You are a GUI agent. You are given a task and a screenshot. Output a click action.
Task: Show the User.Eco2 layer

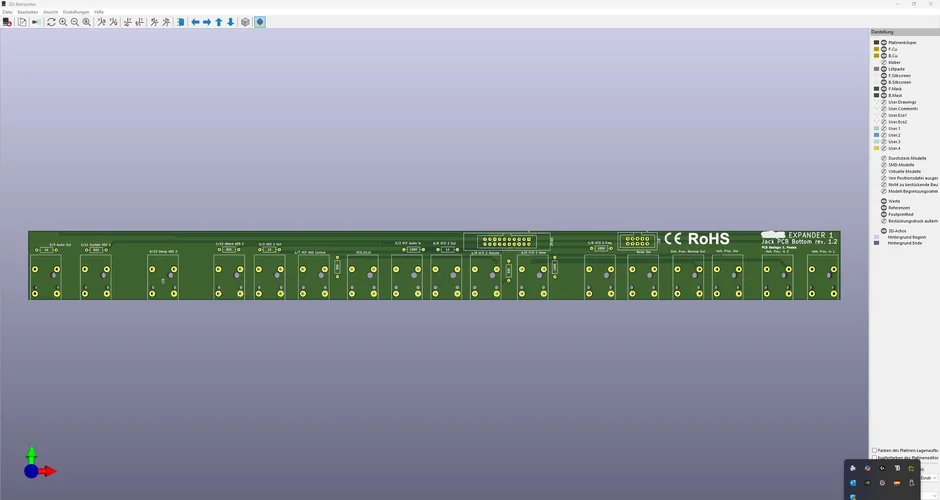884,122
